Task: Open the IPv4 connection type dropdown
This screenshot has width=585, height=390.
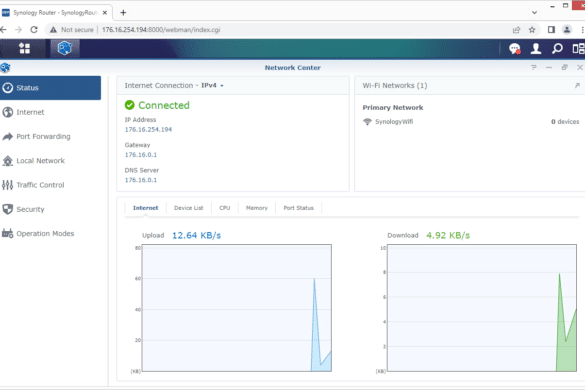Action: (212, 85)
